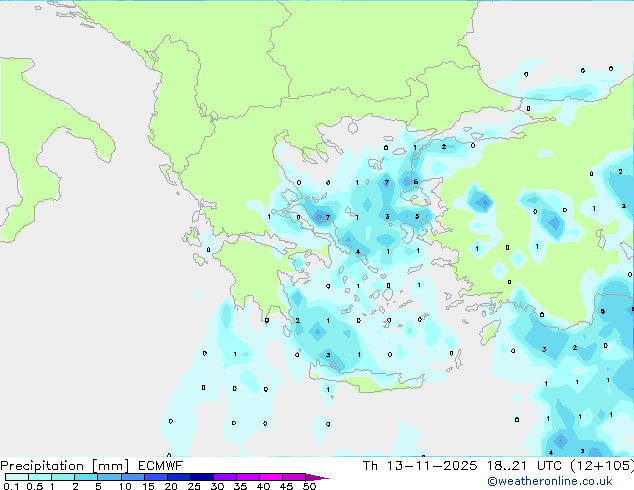Click the legend label '0.1'

pyautogui.click(x=11, y=486)
